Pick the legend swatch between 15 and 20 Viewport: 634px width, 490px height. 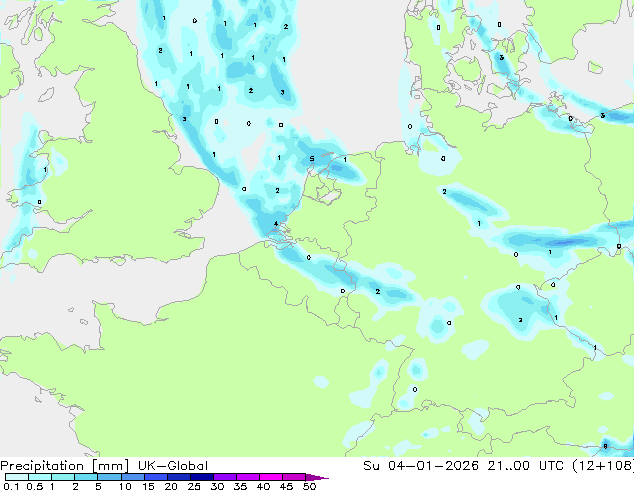coord(156,477)
